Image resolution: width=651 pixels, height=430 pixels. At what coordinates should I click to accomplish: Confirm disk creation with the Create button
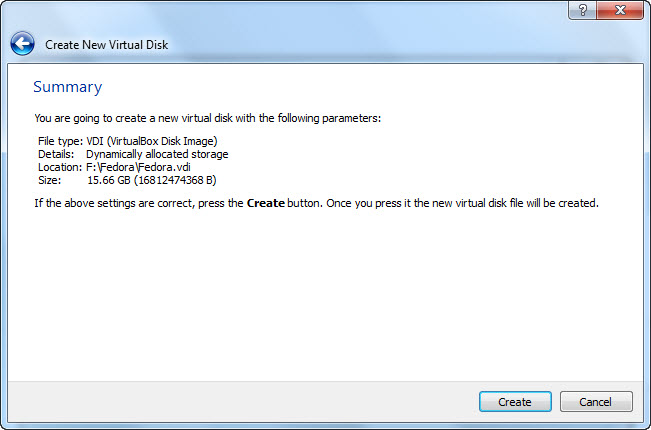coord(515,401)
